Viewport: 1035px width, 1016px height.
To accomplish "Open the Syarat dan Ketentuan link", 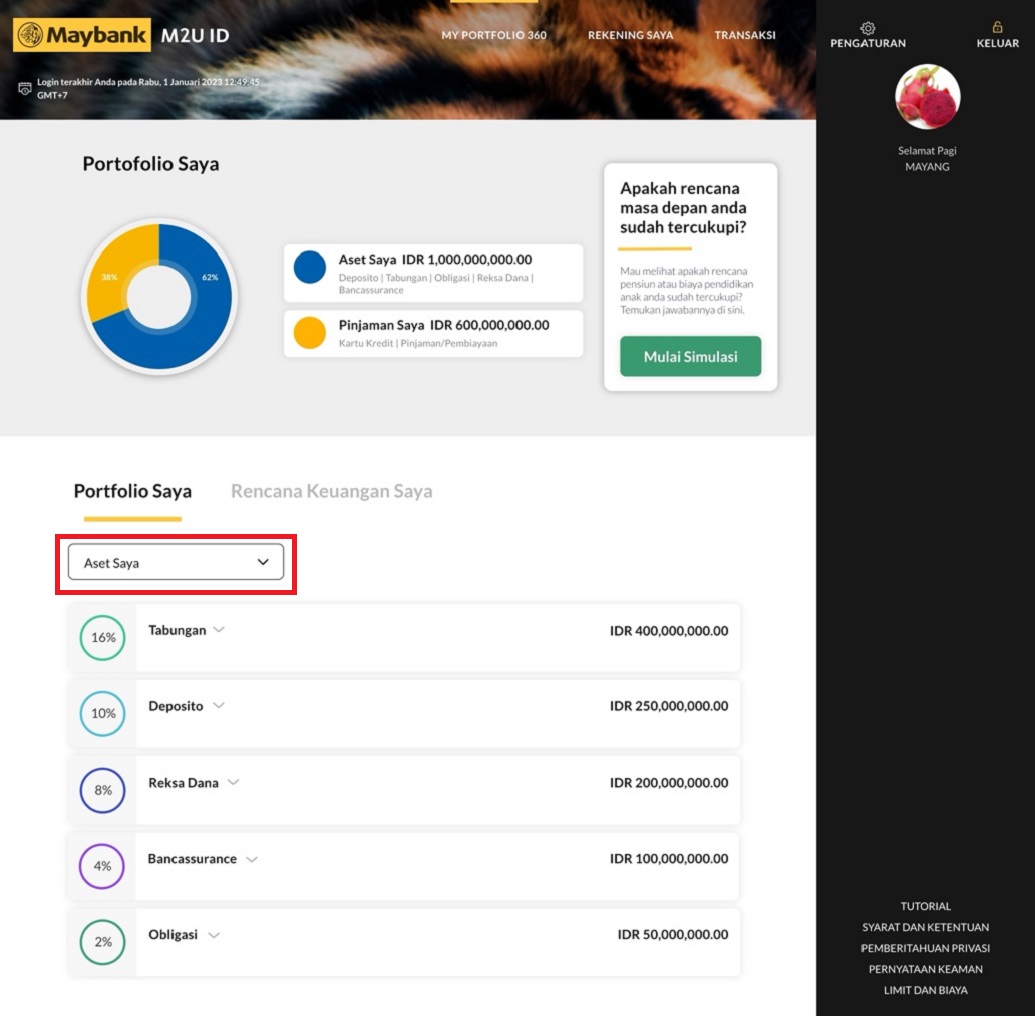I will [x=925, y=927].
